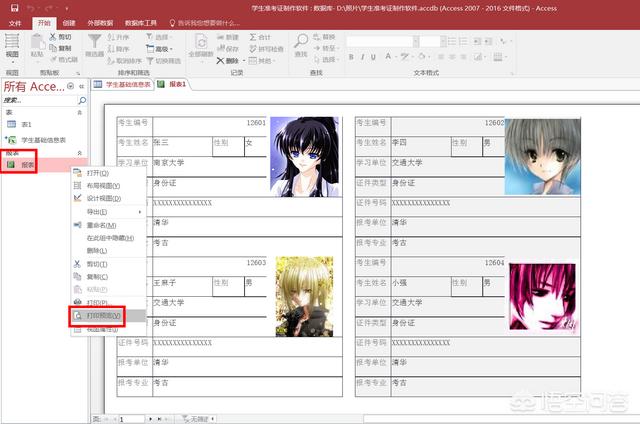The width and height of the screenshot is (640, 424).
Task: Choose 打印预览 print preview in context menu
Action: pyautogui.click(x=109, y=315)
